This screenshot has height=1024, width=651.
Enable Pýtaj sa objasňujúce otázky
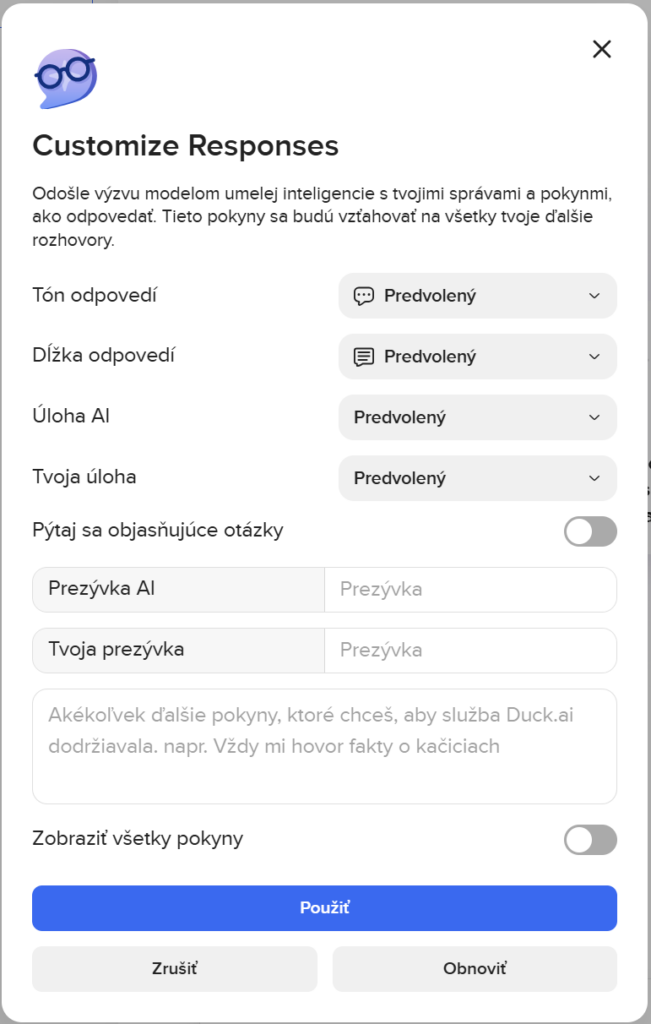point(590,531)
